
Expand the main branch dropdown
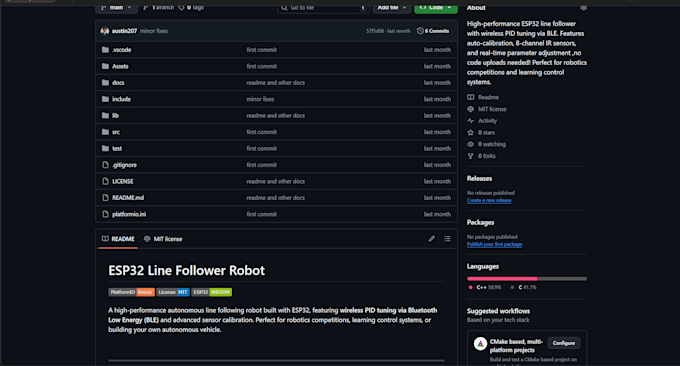click(116, 7)
